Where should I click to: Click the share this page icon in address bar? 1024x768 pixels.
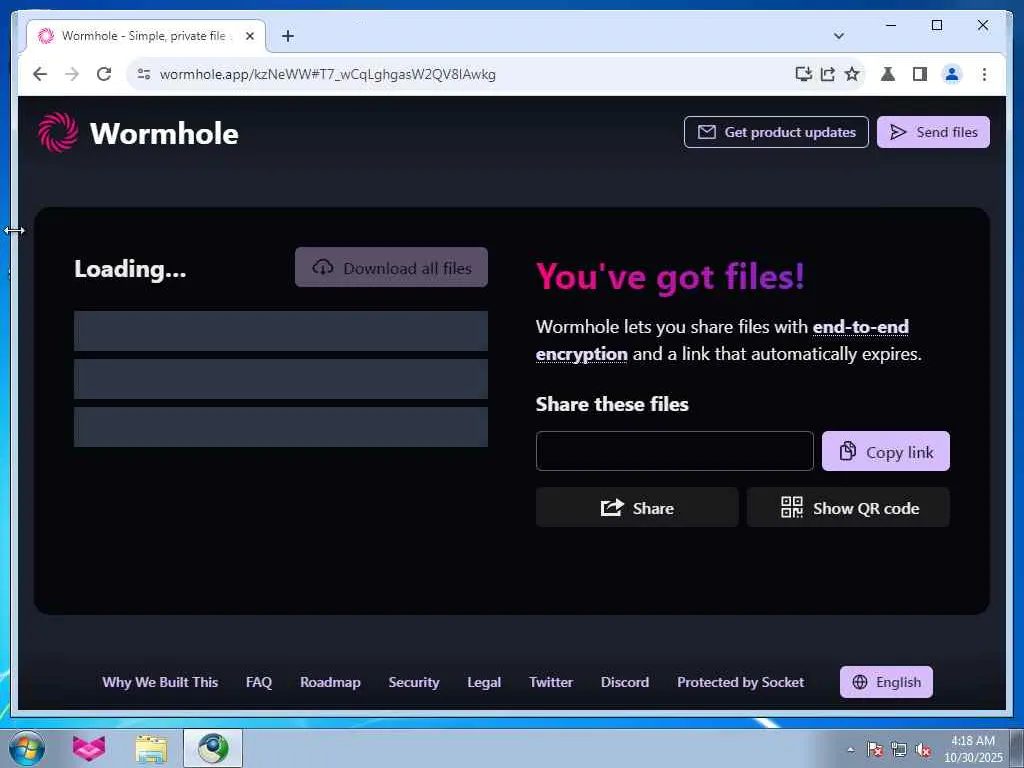[827, 74]
